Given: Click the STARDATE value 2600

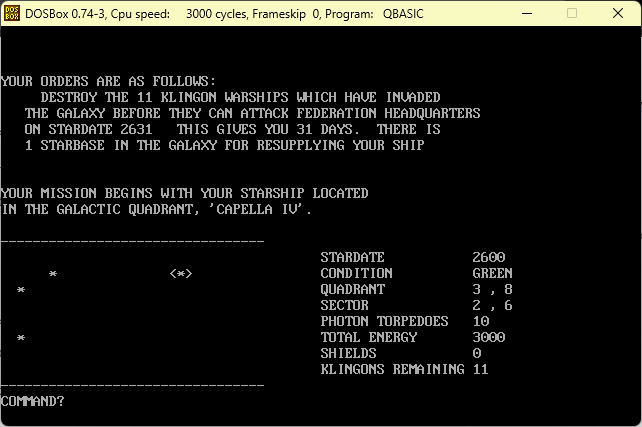Looking at the screenshot, I should point(488,257).
